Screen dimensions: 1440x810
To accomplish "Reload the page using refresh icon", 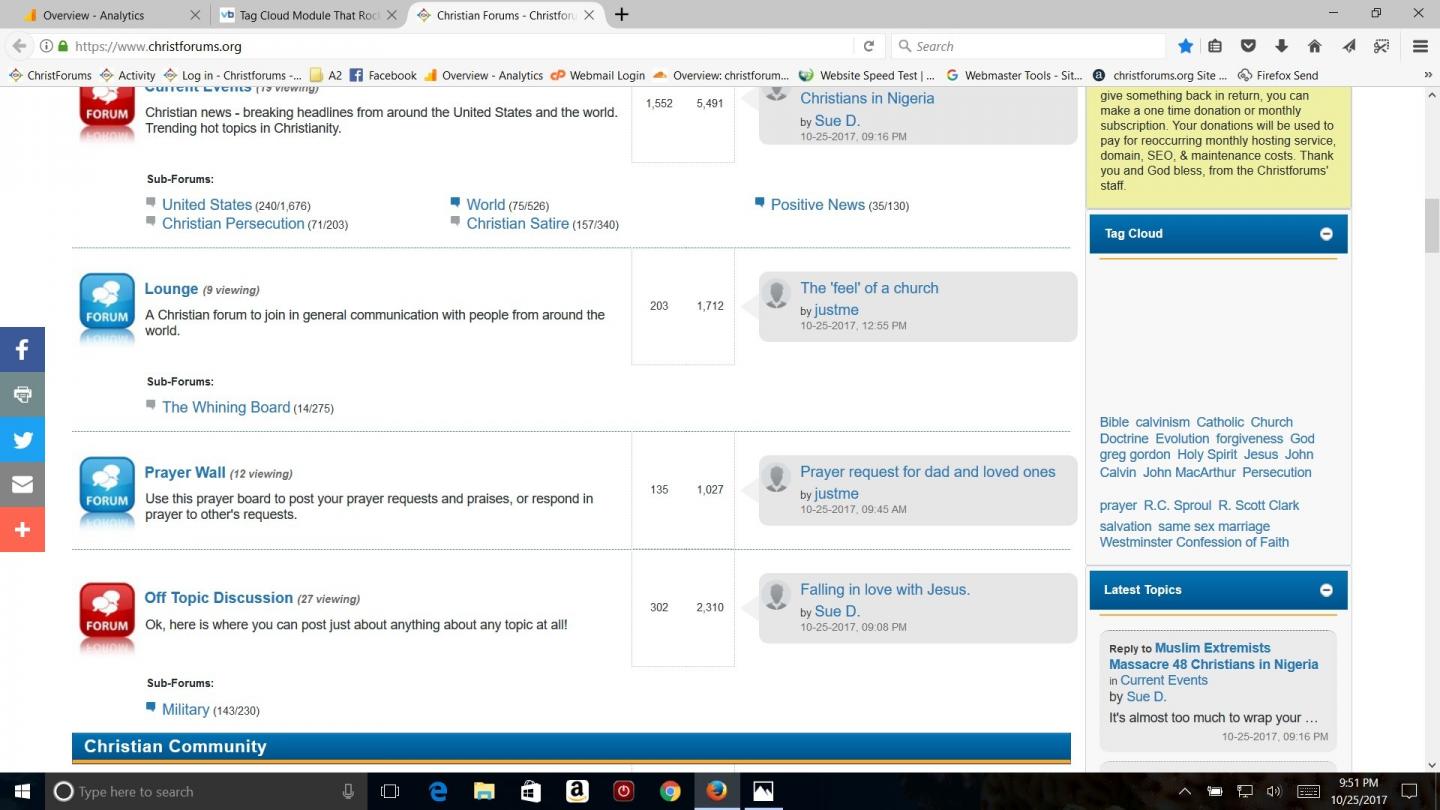I will coord(868,46).
